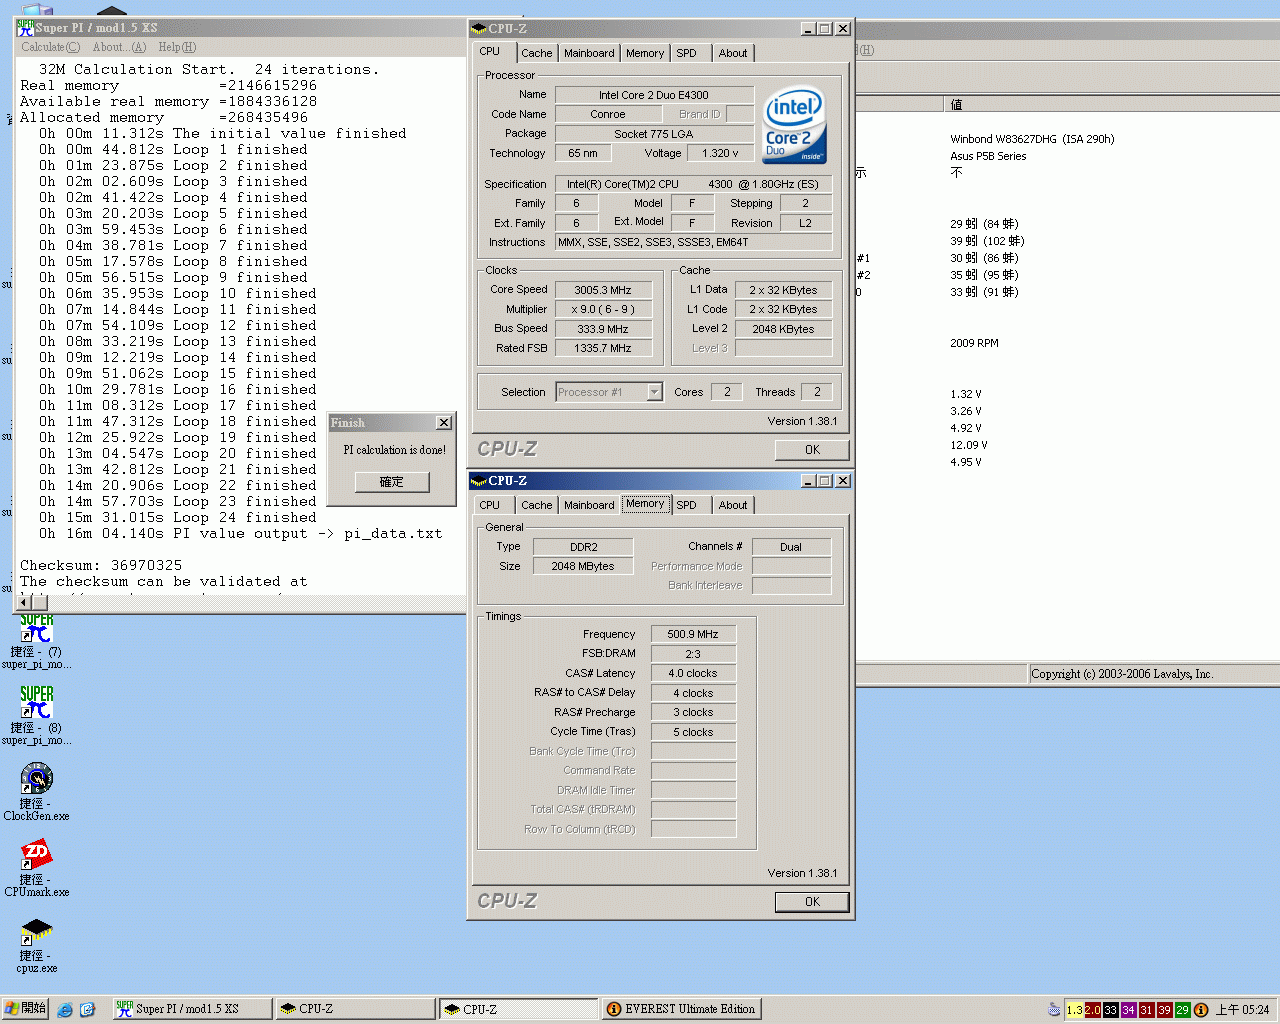Confirm the PI calculation done dialog
Viewport: 1280px width, 1024px height.
(x=392, y=482)
